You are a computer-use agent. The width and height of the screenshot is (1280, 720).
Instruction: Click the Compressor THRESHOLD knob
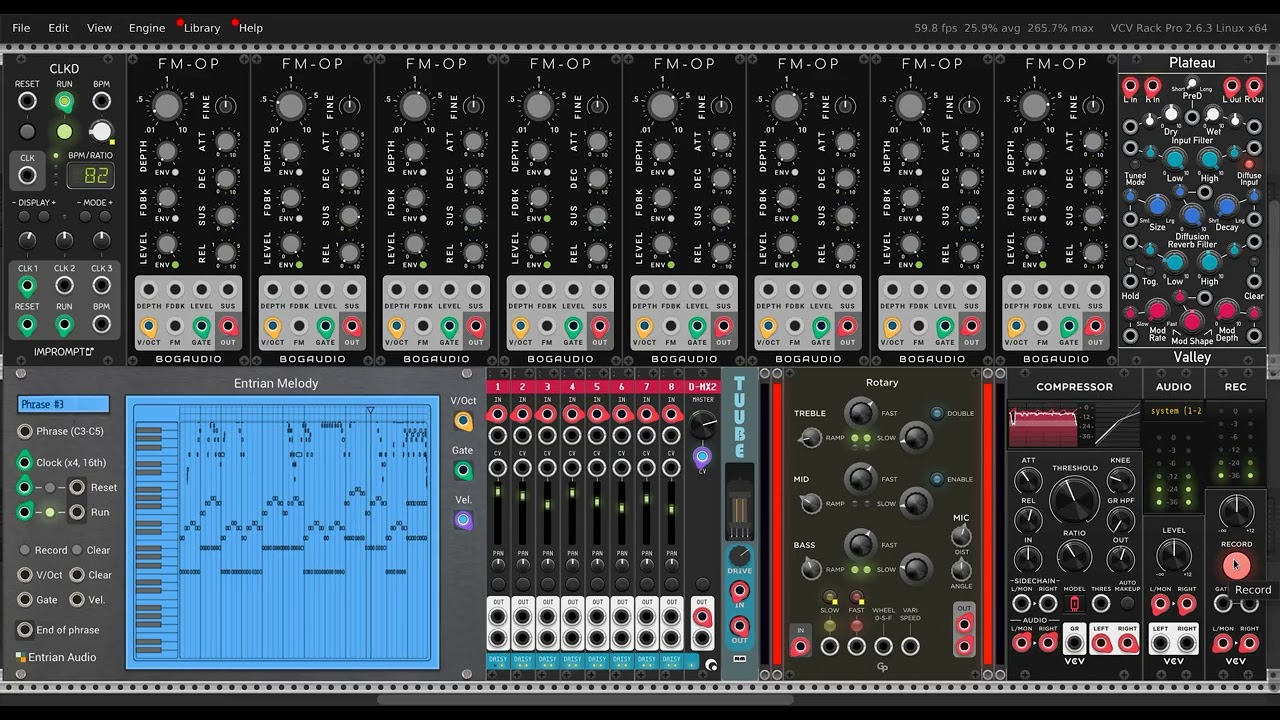[1074, 499]
